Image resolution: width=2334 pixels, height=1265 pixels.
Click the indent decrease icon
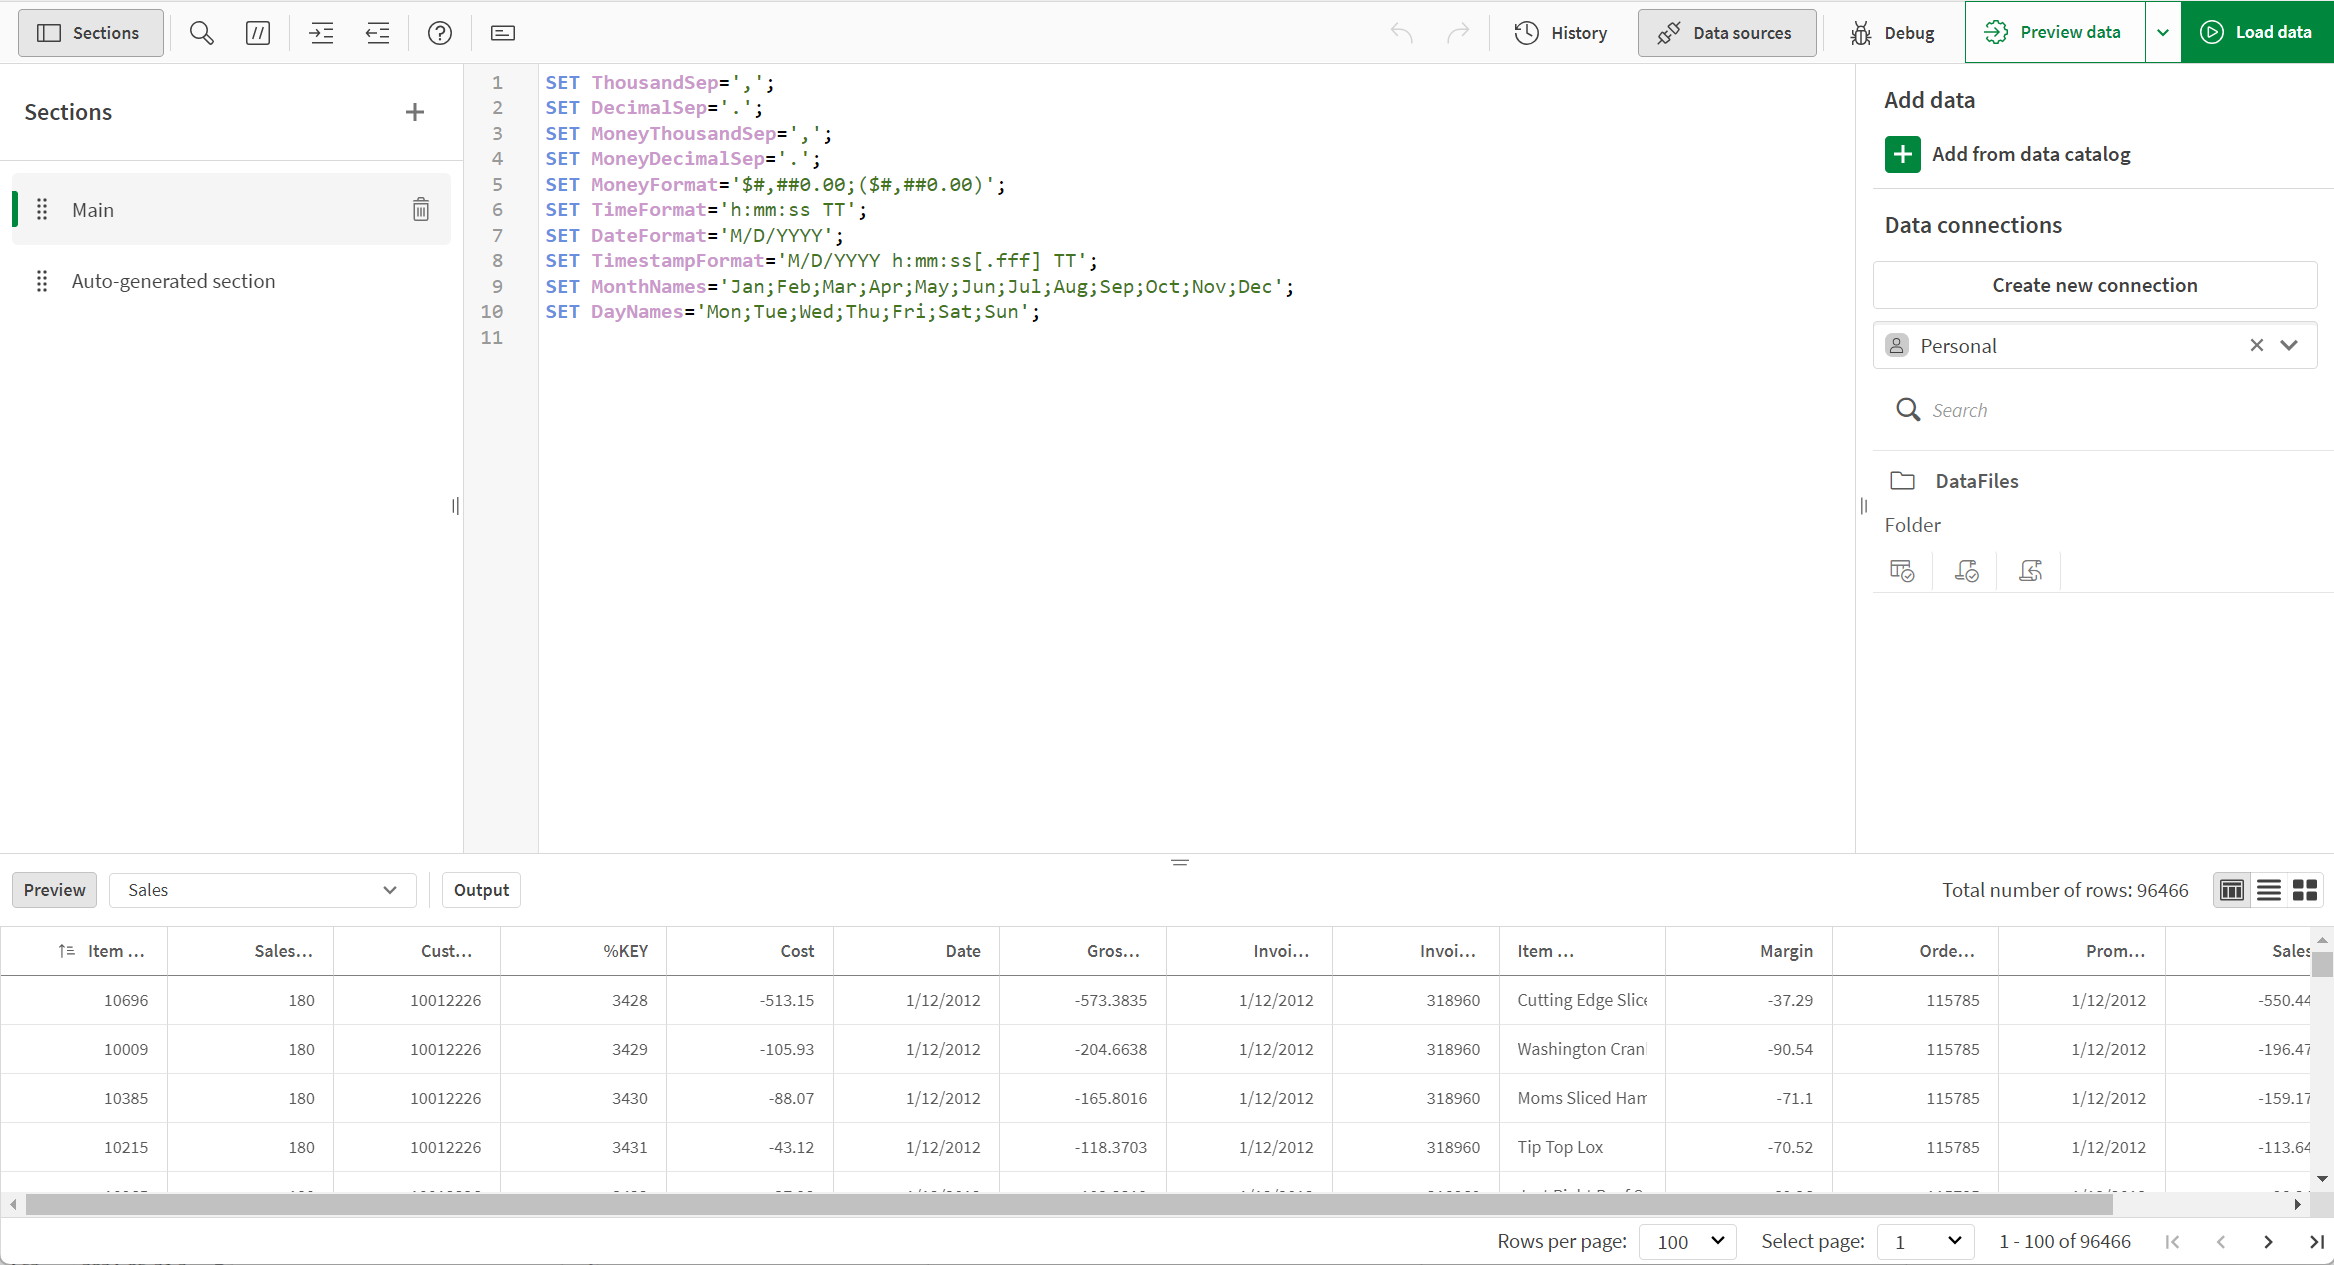click(x=377, y=33)
